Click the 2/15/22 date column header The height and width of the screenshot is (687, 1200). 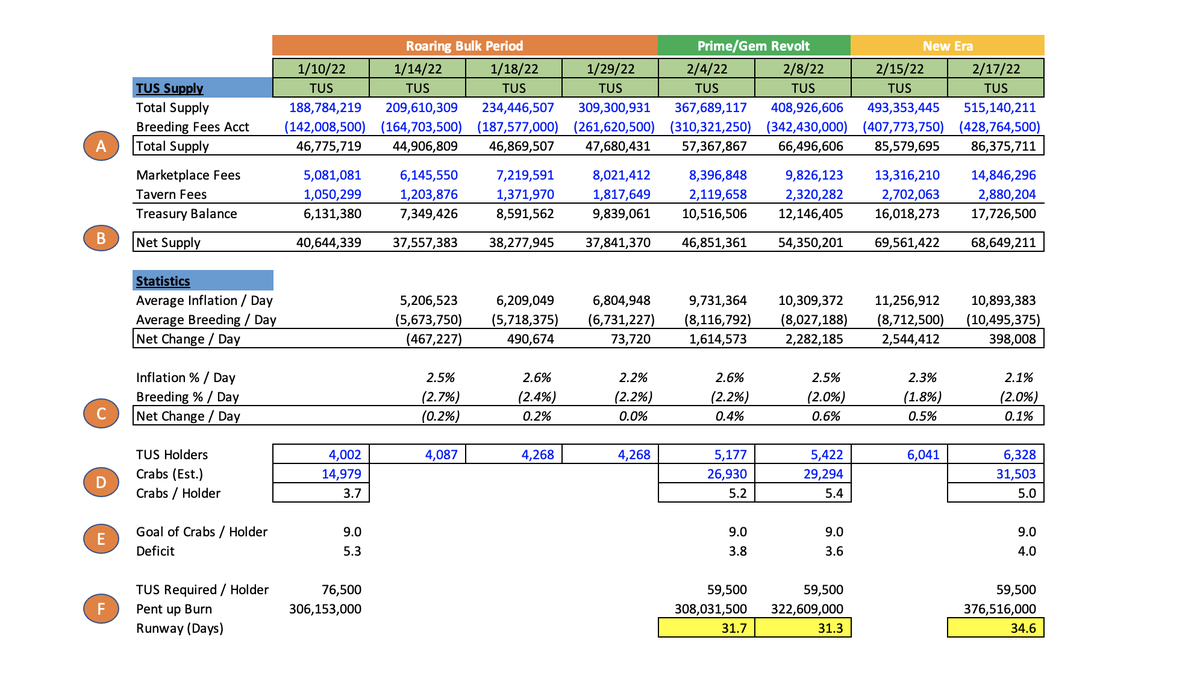coord(899,69)
